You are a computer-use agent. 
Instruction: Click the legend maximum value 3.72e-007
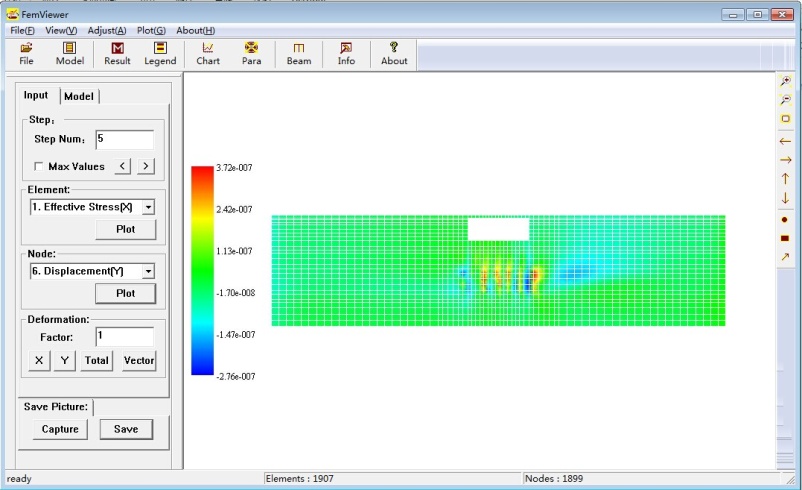234,168
